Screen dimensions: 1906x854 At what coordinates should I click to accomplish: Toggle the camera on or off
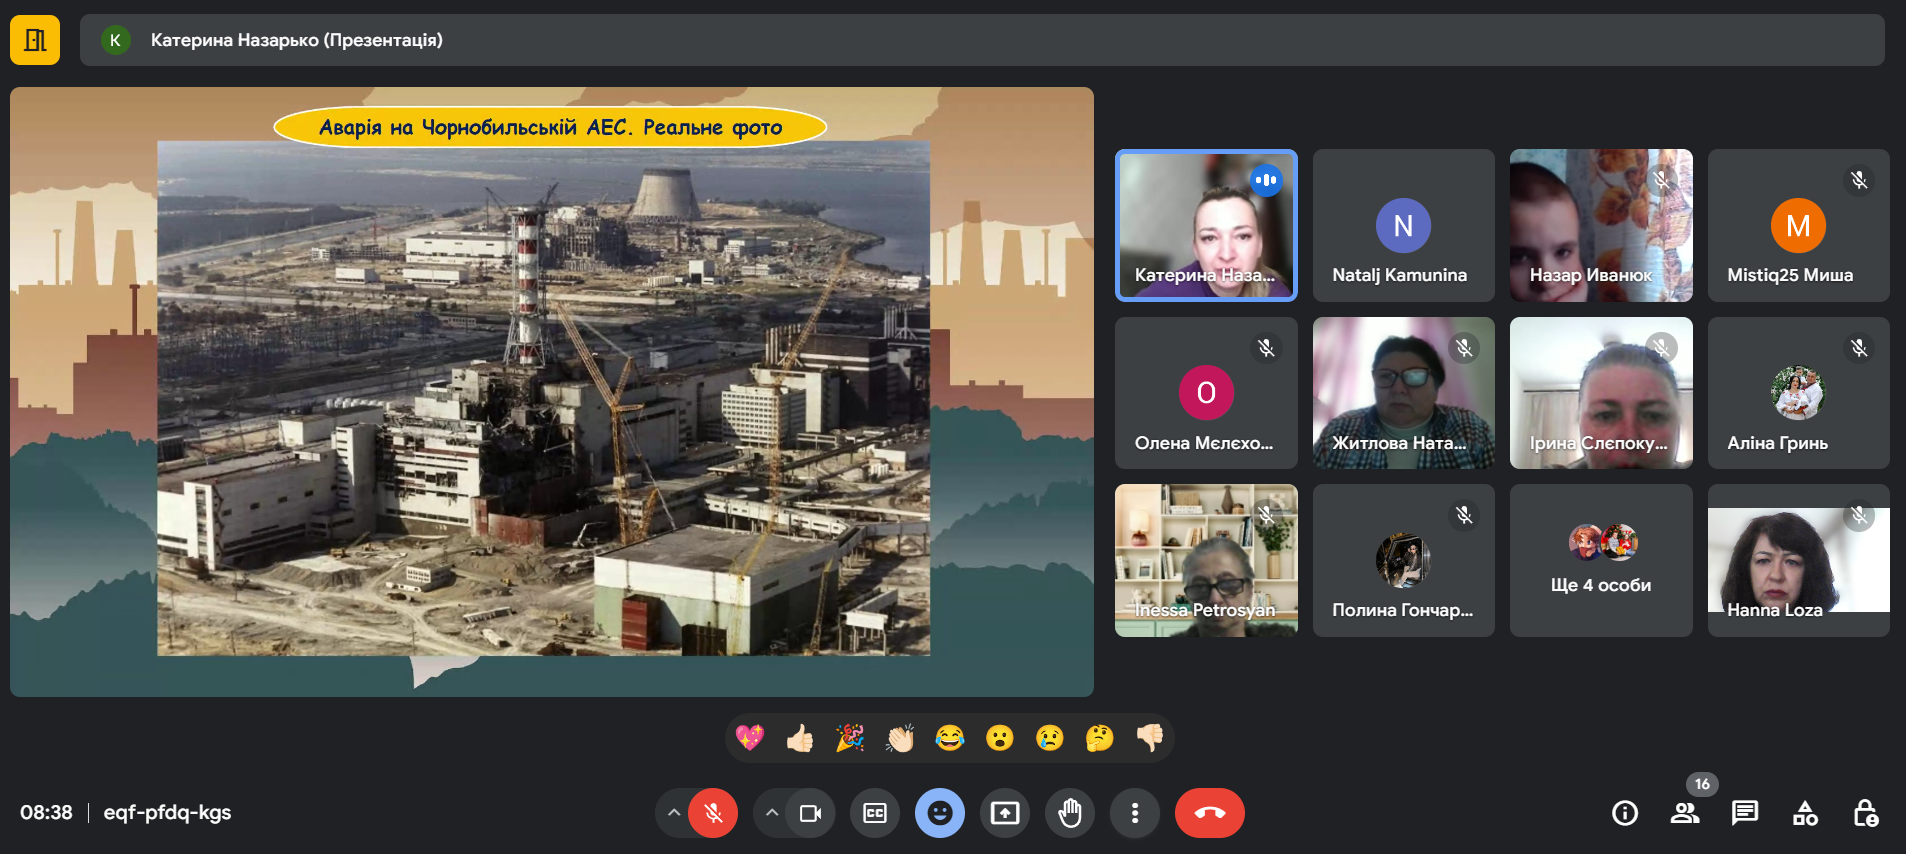[x=810, y=813]
